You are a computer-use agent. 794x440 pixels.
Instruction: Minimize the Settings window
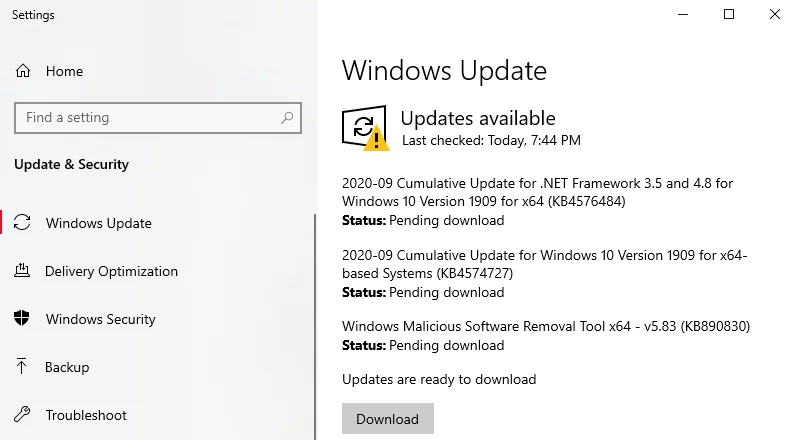pyautogui.click(x=683, y=14)
